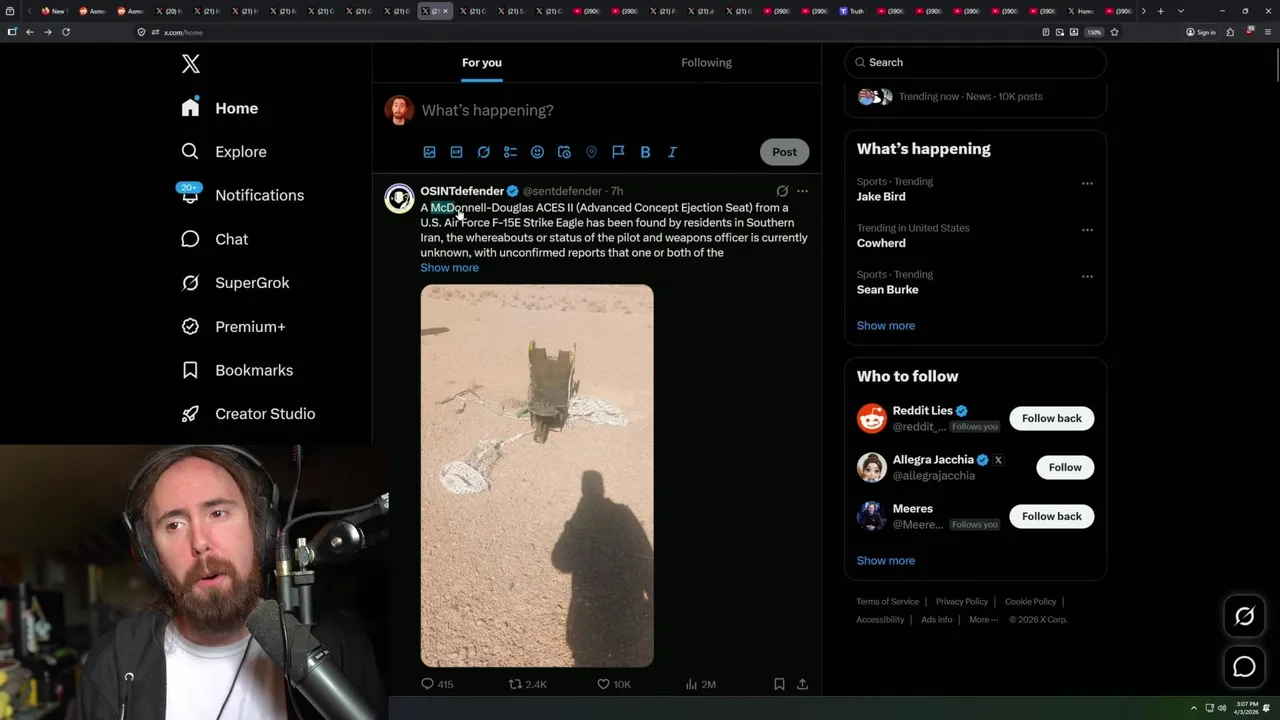The width and height of the screenshot is (1280, 720).
Task: Open Explore in the sidebar
Action: [x=223, y=152]
